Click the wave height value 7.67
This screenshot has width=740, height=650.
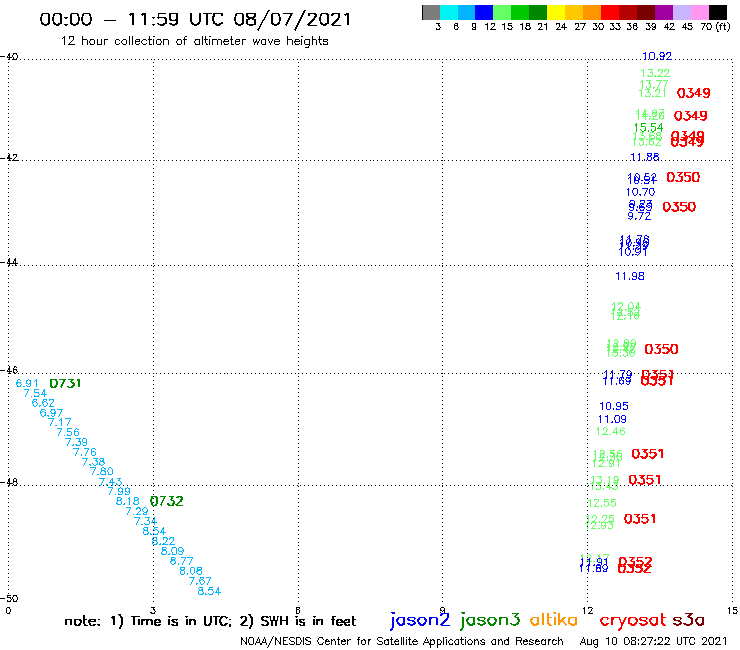[x=200, y=581]
